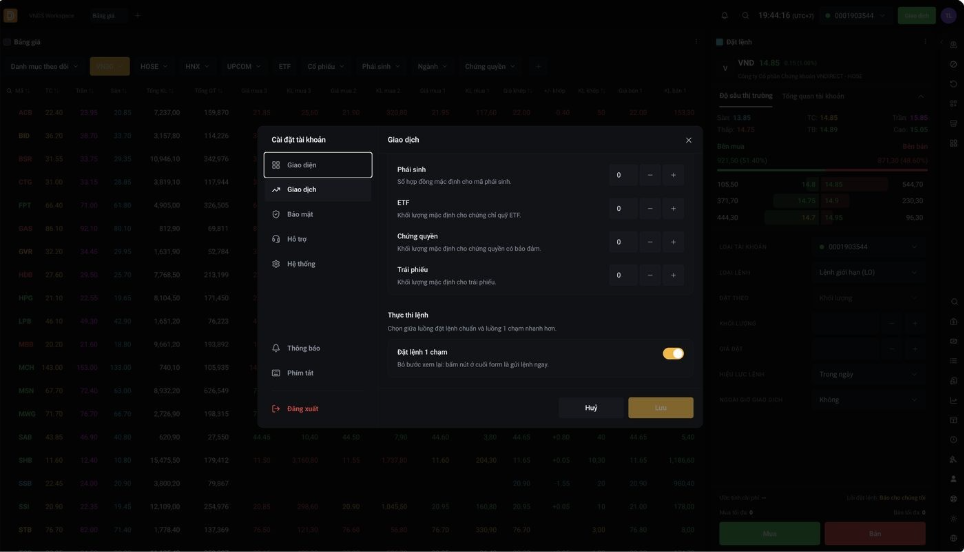964x552 pixels.
Task: Click the ACB ticker in price table
Action: click(x=25, y=112)
